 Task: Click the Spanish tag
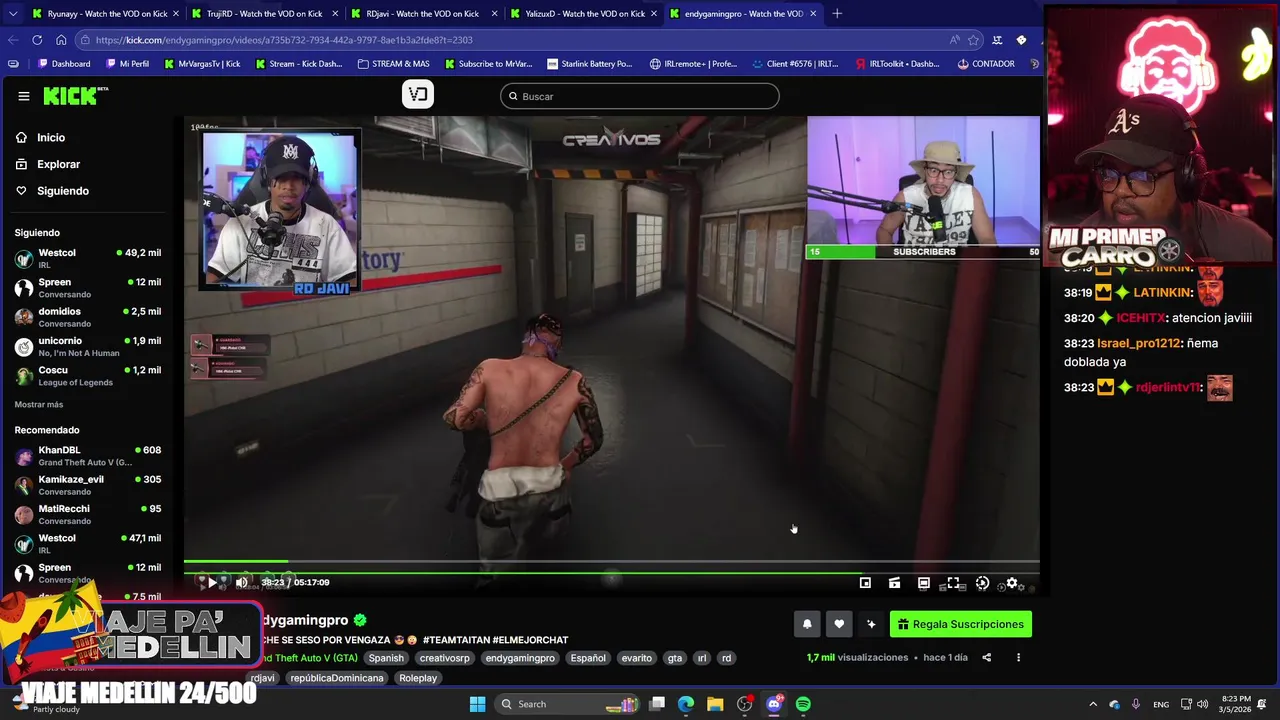(x=386, y=658)
